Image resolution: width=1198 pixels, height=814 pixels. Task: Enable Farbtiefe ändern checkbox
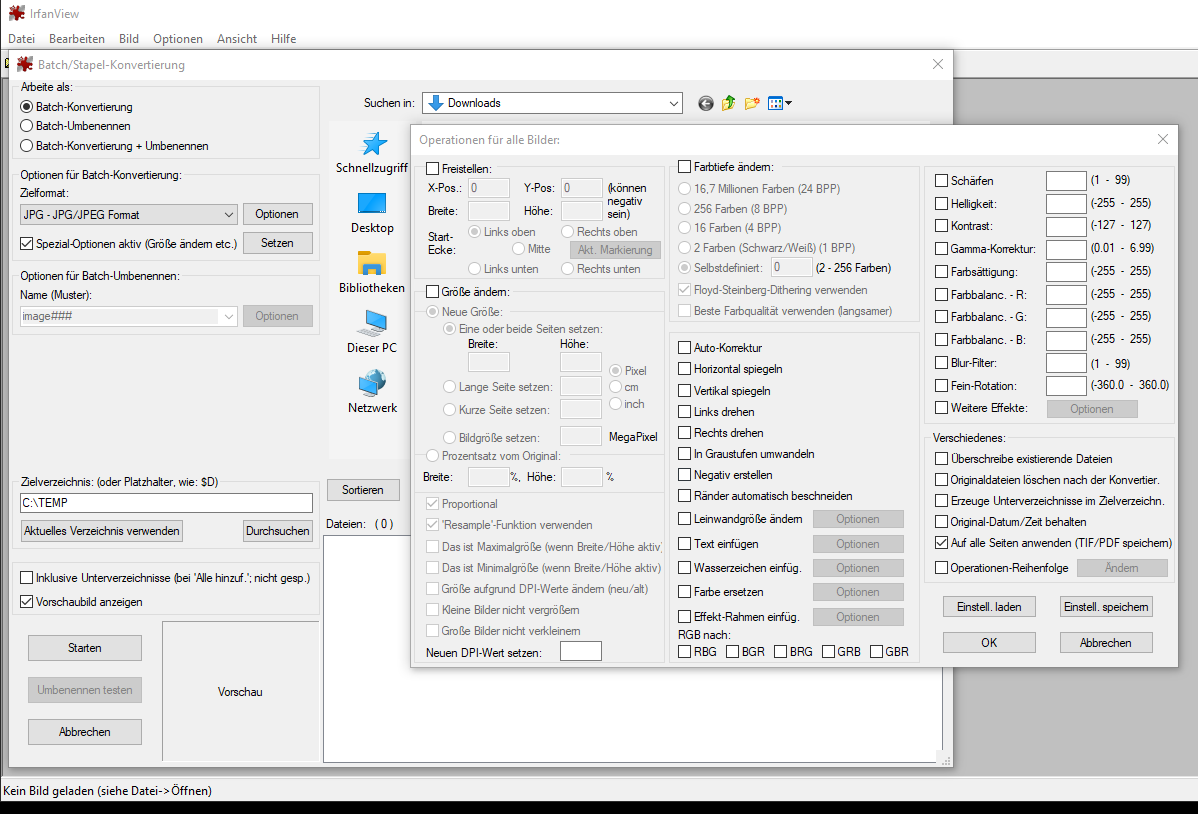[x=685, y=167]
